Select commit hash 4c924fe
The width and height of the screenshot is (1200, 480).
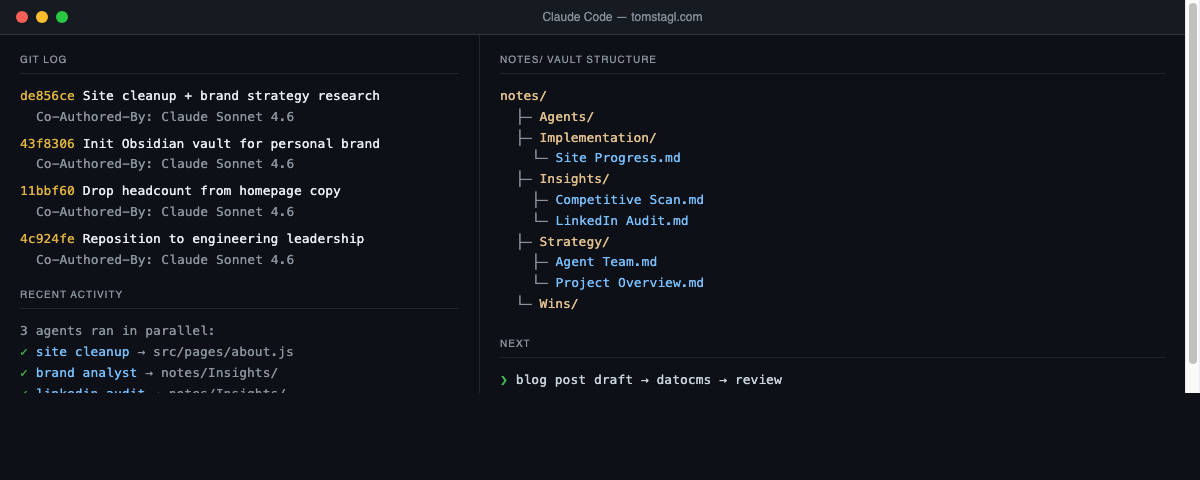pos(47,239)
